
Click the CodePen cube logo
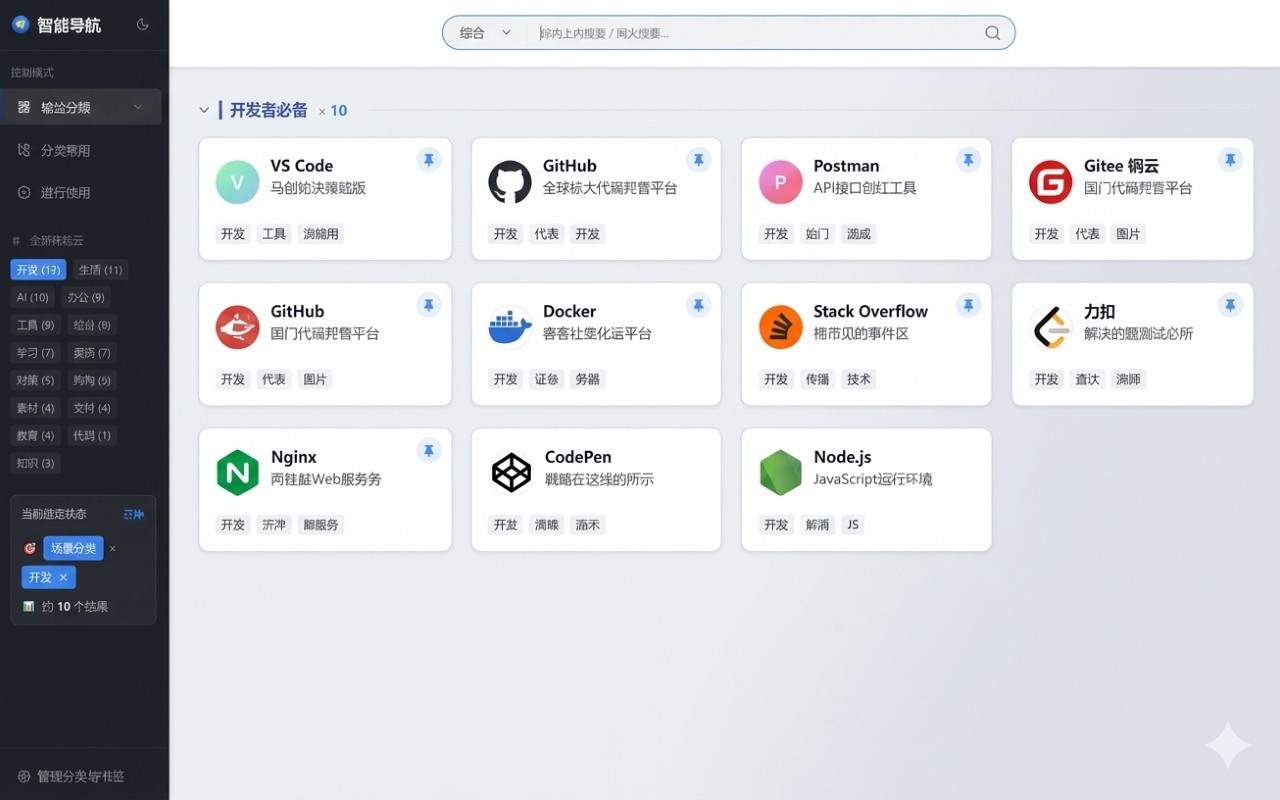(x=511, y=473)
